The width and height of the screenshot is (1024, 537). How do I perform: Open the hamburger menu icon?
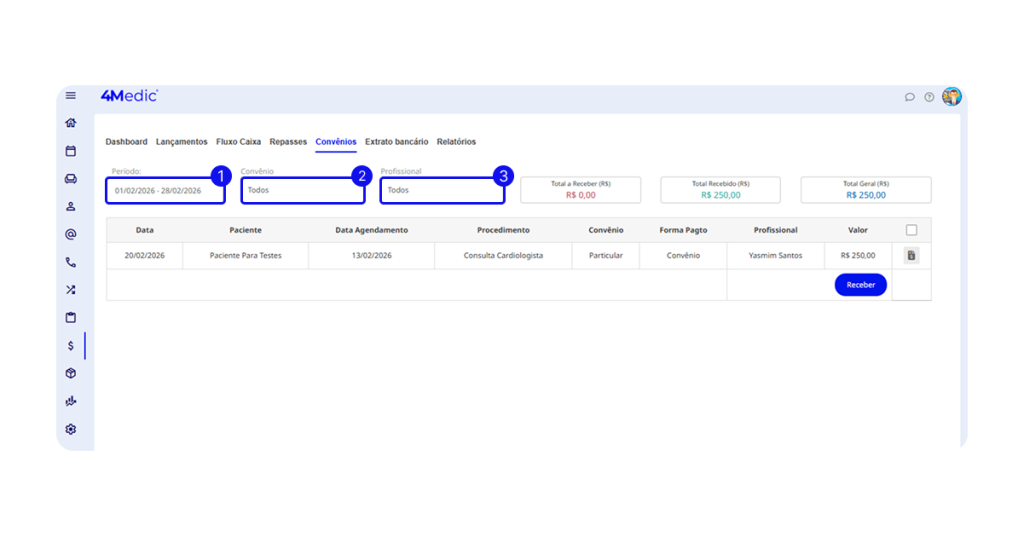click(x=71, y=96)
